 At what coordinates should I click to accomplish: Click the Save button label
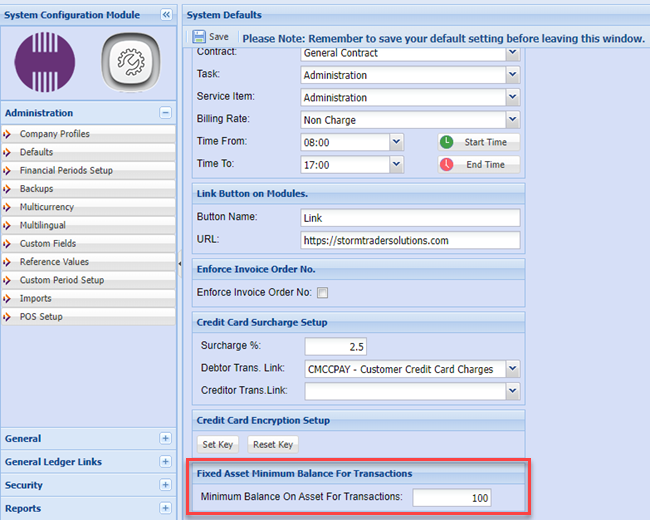[x=218, y=36]
